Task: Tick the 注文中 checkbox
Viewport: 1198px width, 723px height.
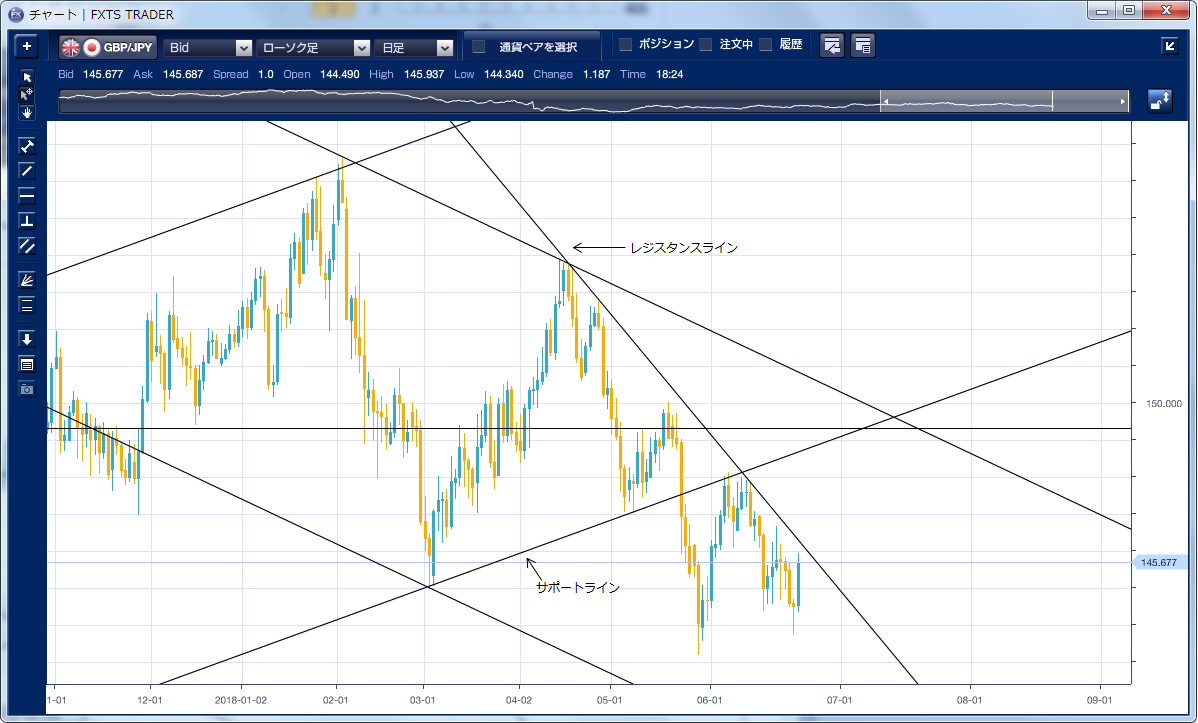Action: click(x=706, y=44)
